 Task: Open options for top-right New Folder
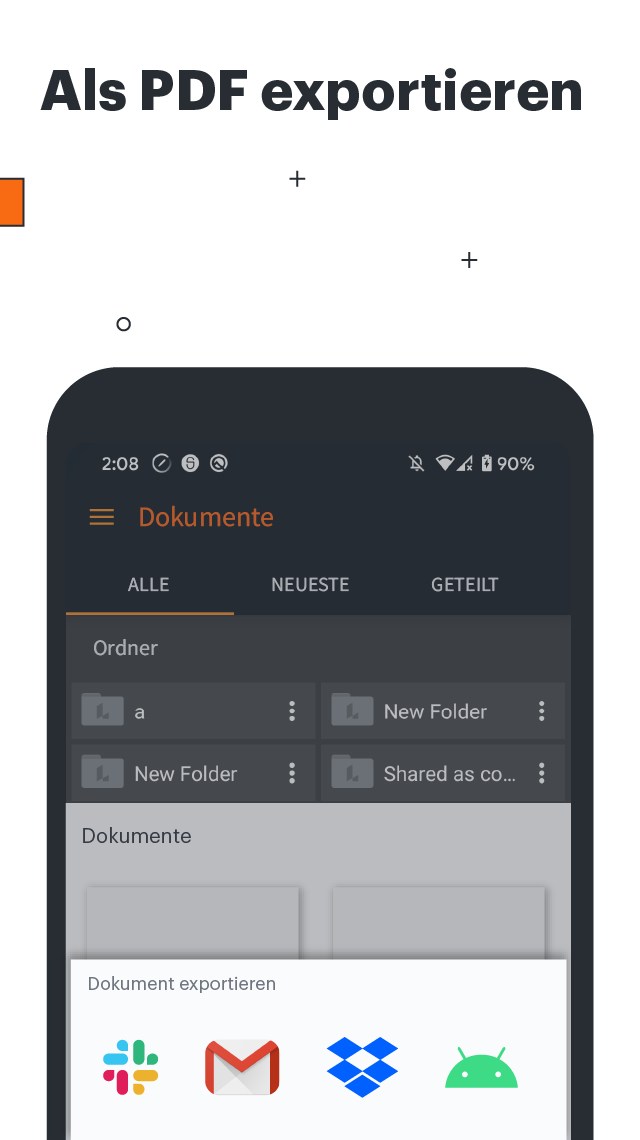[542, 711]
